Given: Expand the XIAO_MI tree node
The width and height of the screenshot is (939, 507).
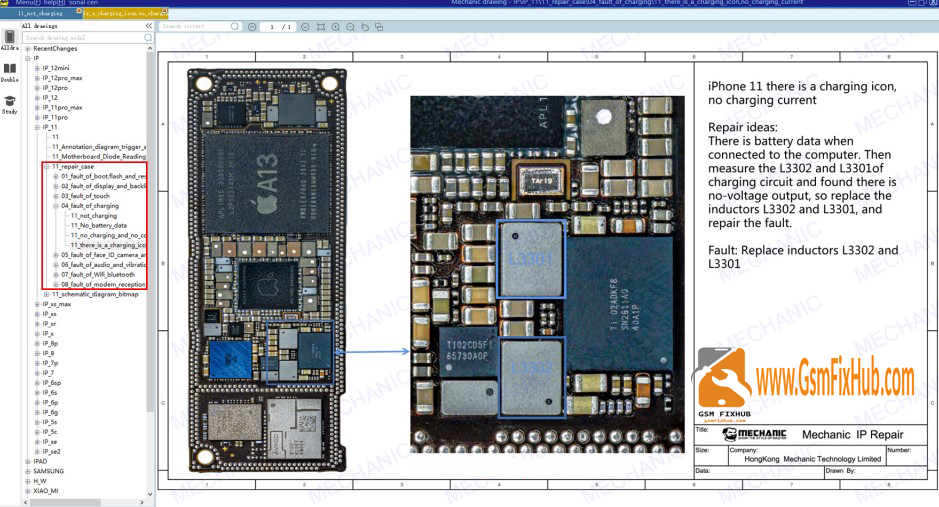Looking at the screenshot, I should click(28, 491).
